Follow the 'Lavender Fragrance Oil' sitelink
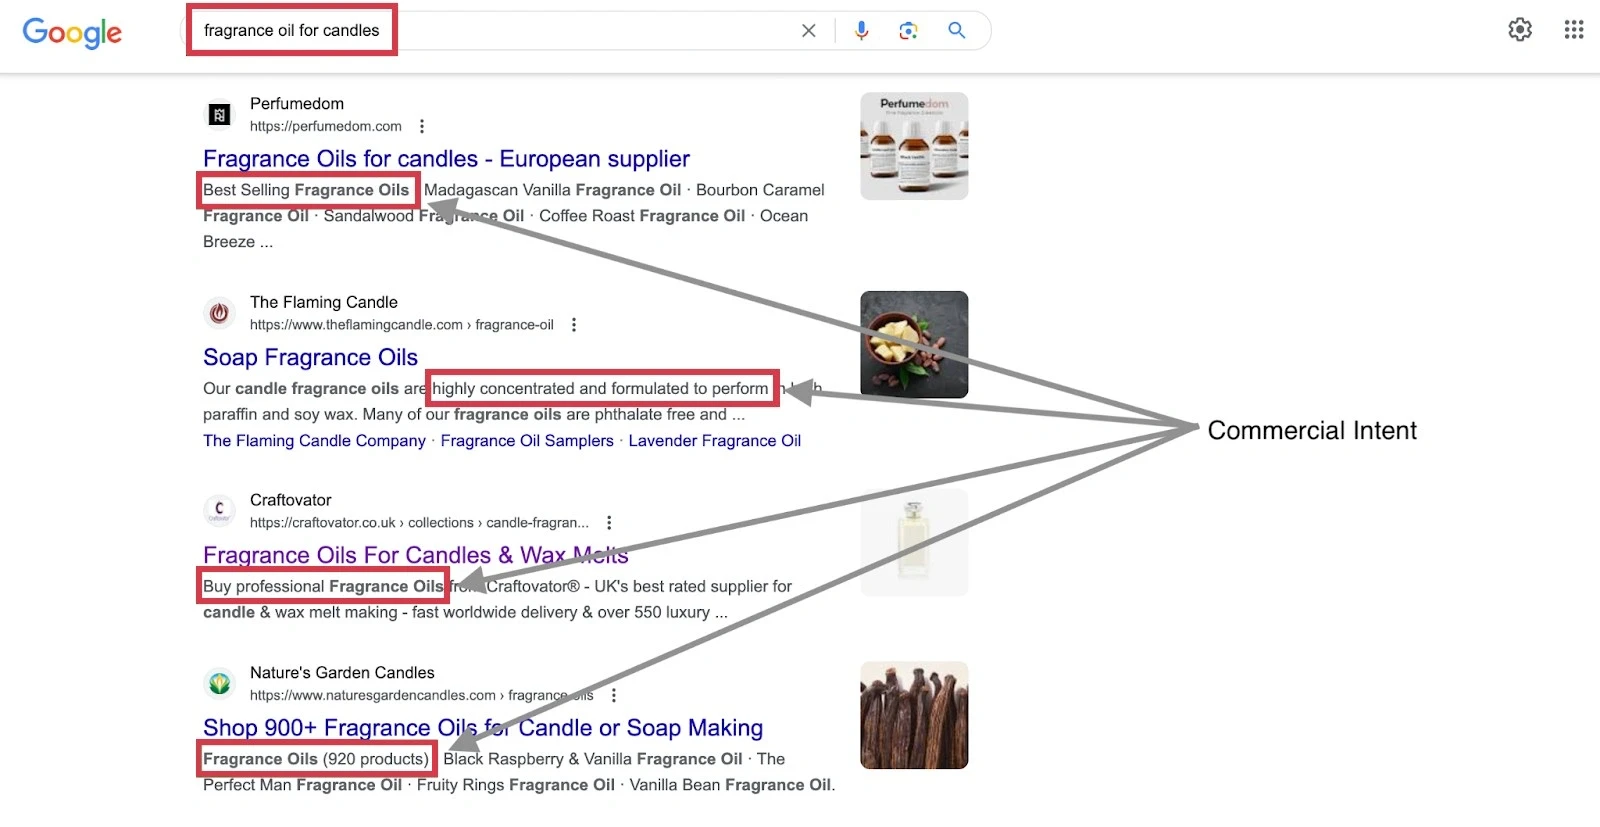 tap(715, 441)
